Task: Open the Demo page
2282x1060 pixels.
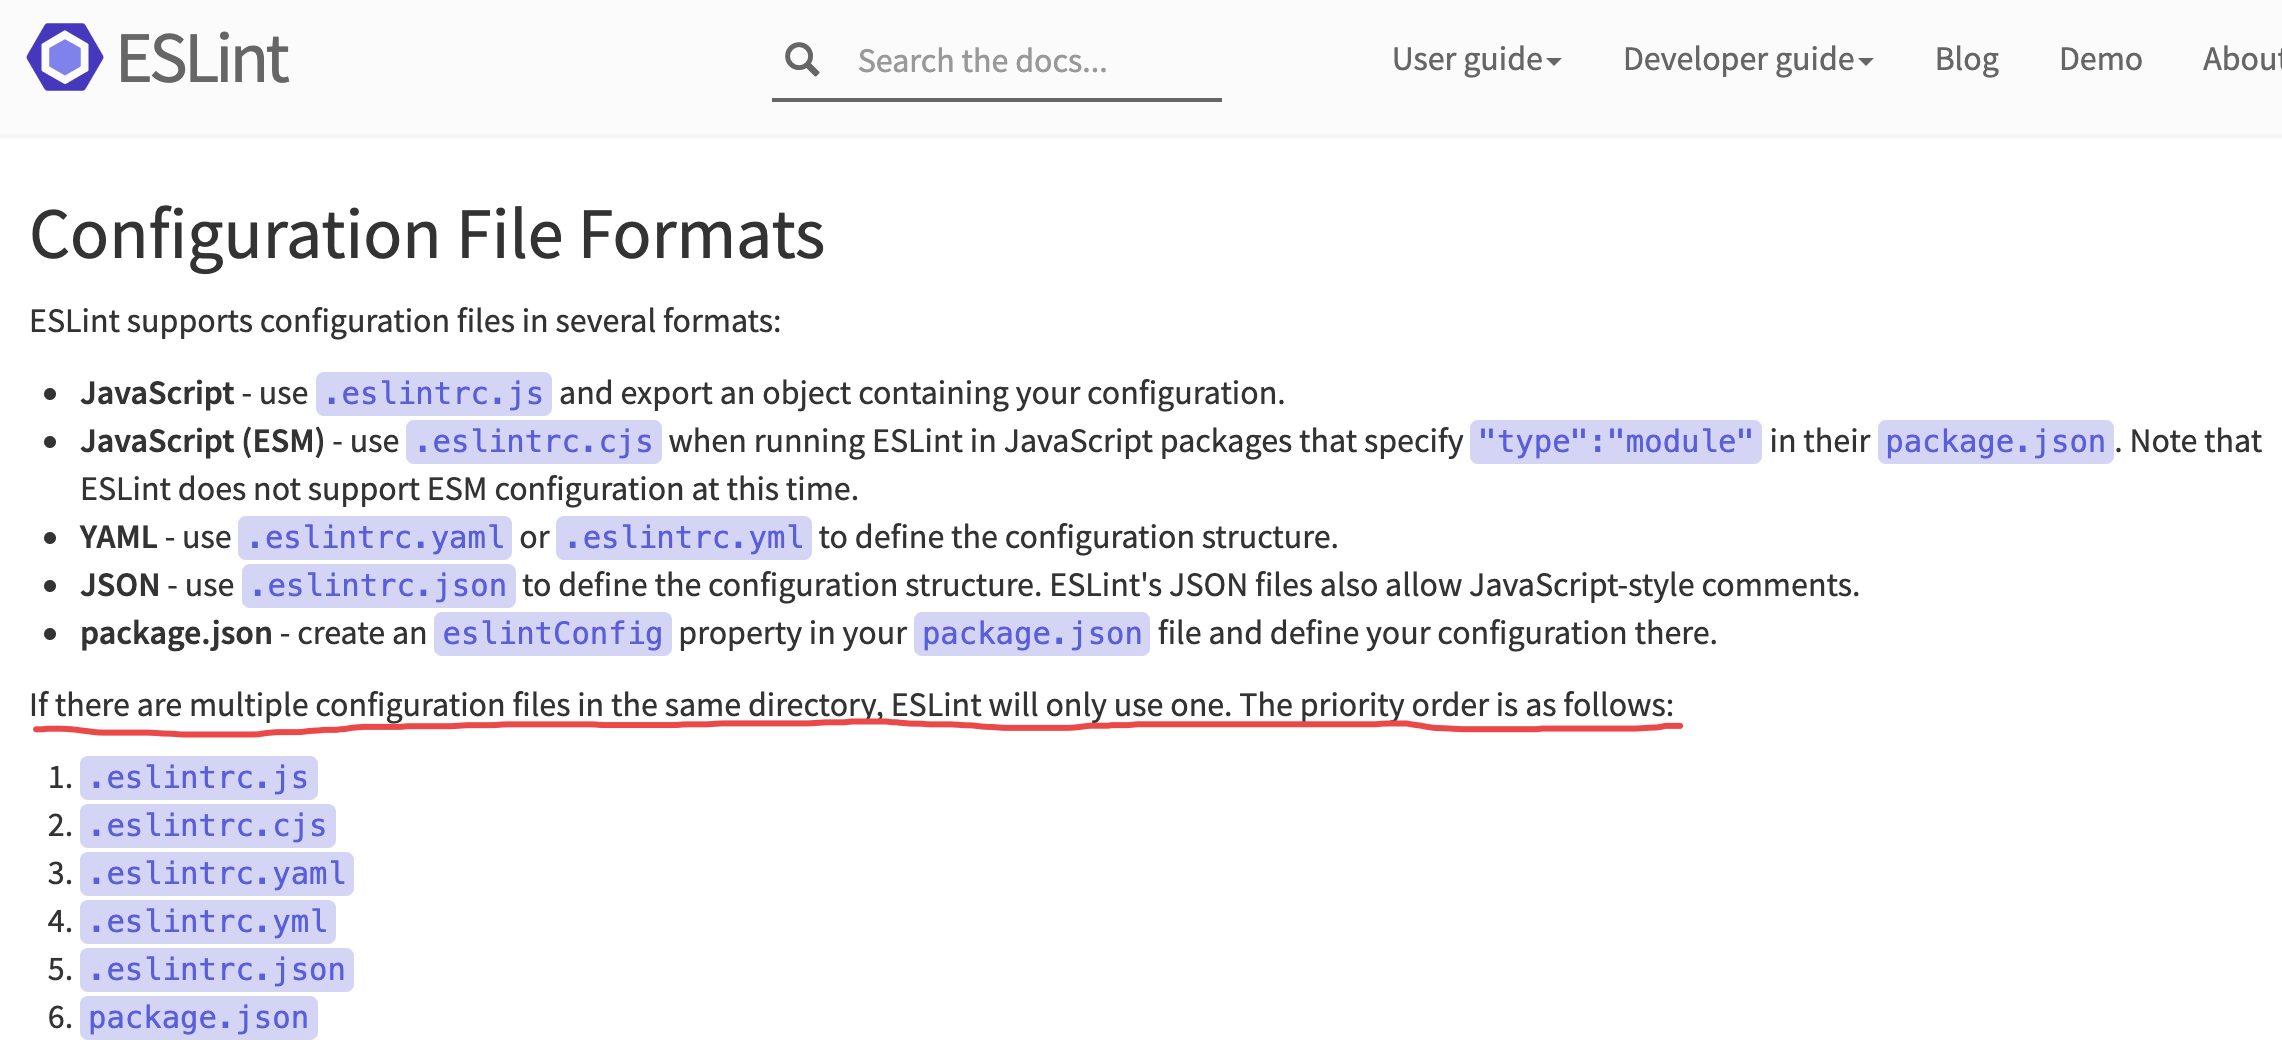Action: click(2100, 60)
